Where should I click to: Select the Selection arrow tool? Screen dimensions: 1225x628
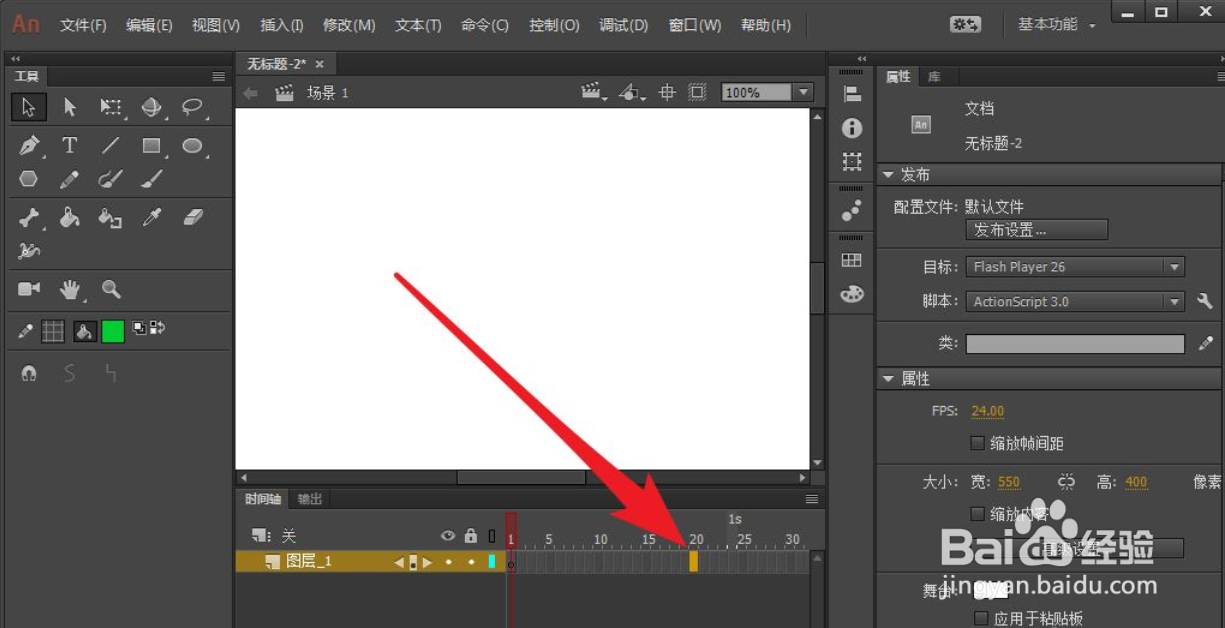tap(29, 107)
